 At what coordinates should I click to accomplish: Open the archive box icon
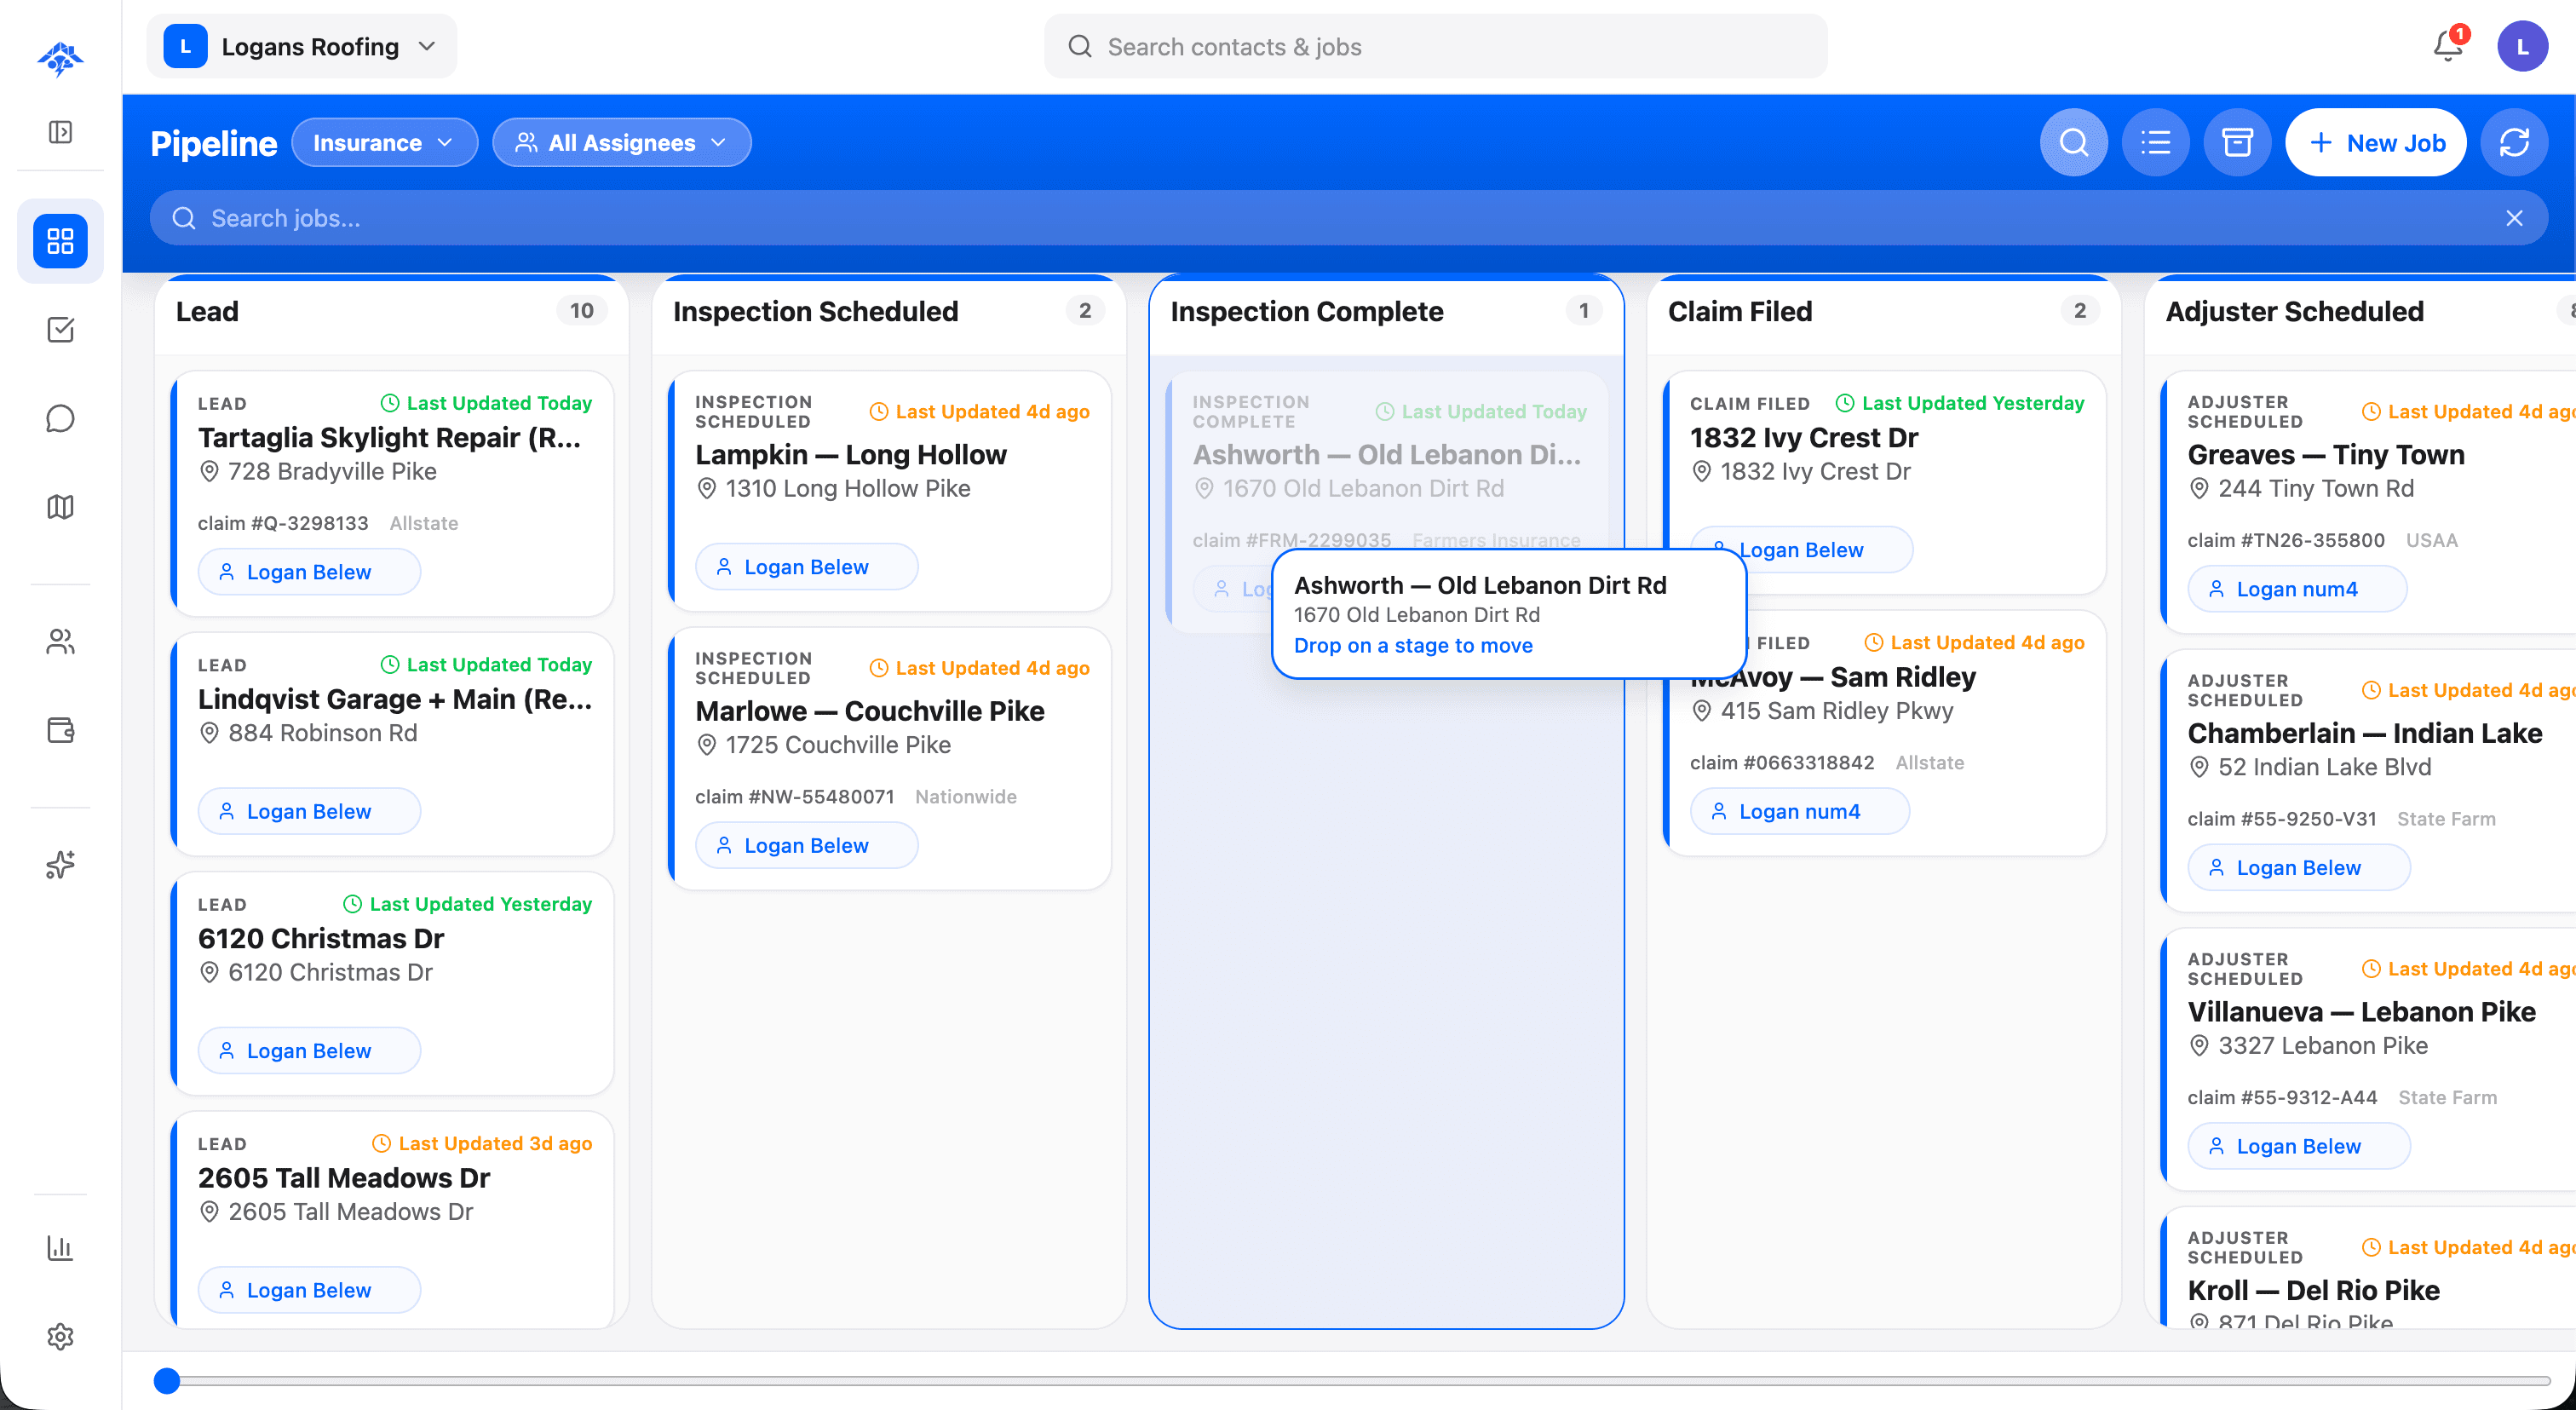pos(2237,143)
